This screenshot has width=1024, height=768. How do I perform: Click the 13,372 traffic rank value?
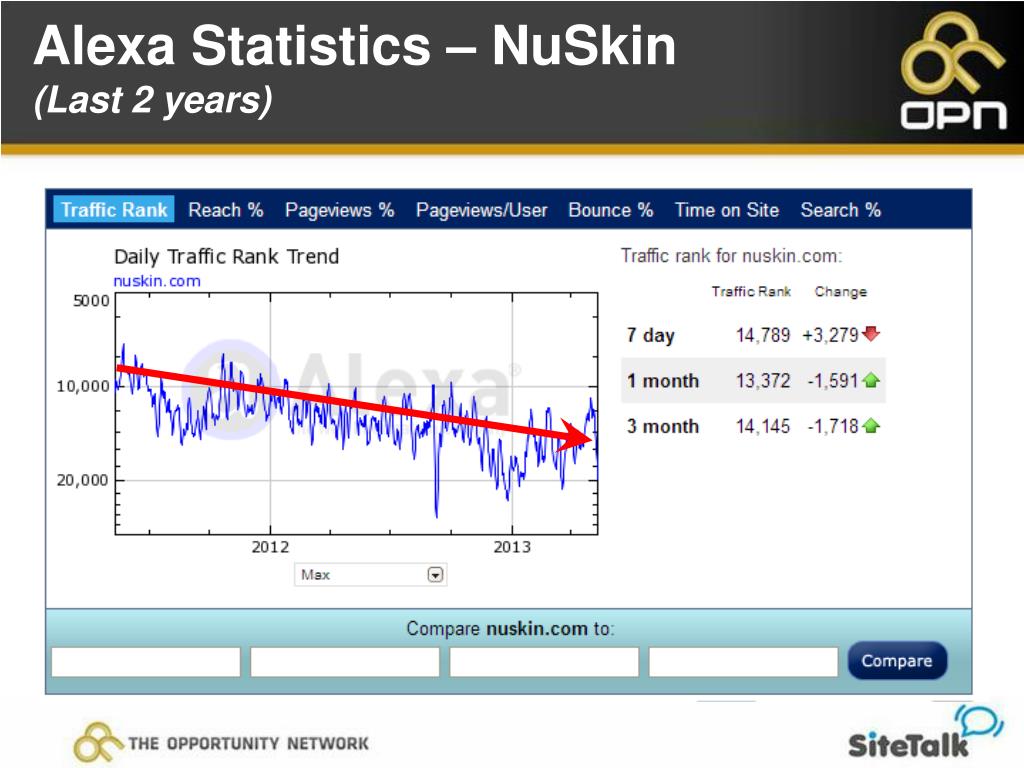point(763,381)
